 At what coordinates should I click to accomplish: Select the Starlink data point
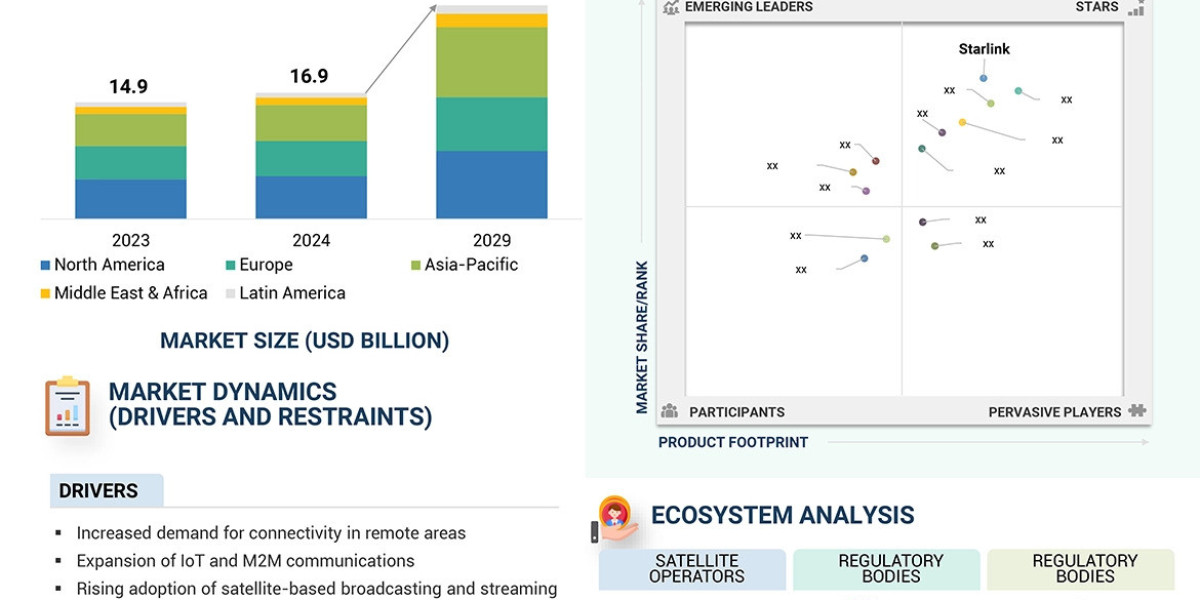[x=984, y=76]
